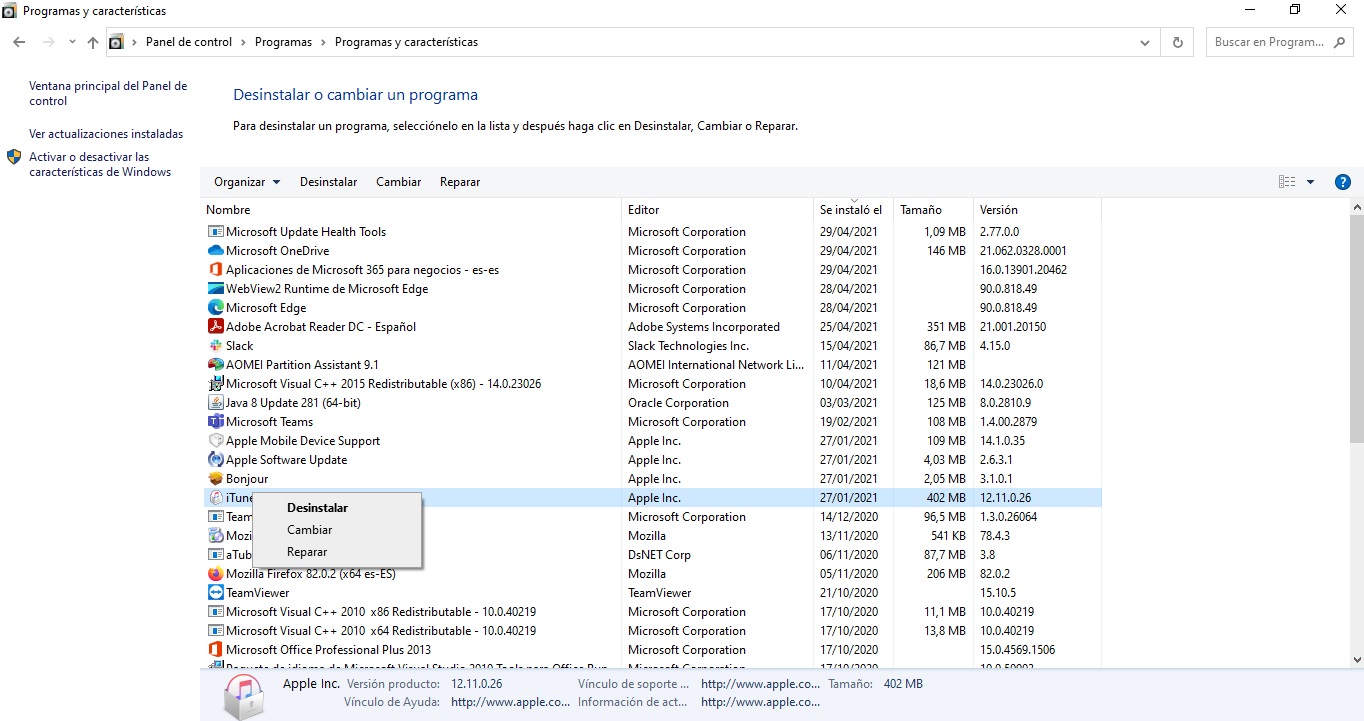1364x721 pixels.
Task: Click the Microsoft Teams icon
Action: (215, 422)
